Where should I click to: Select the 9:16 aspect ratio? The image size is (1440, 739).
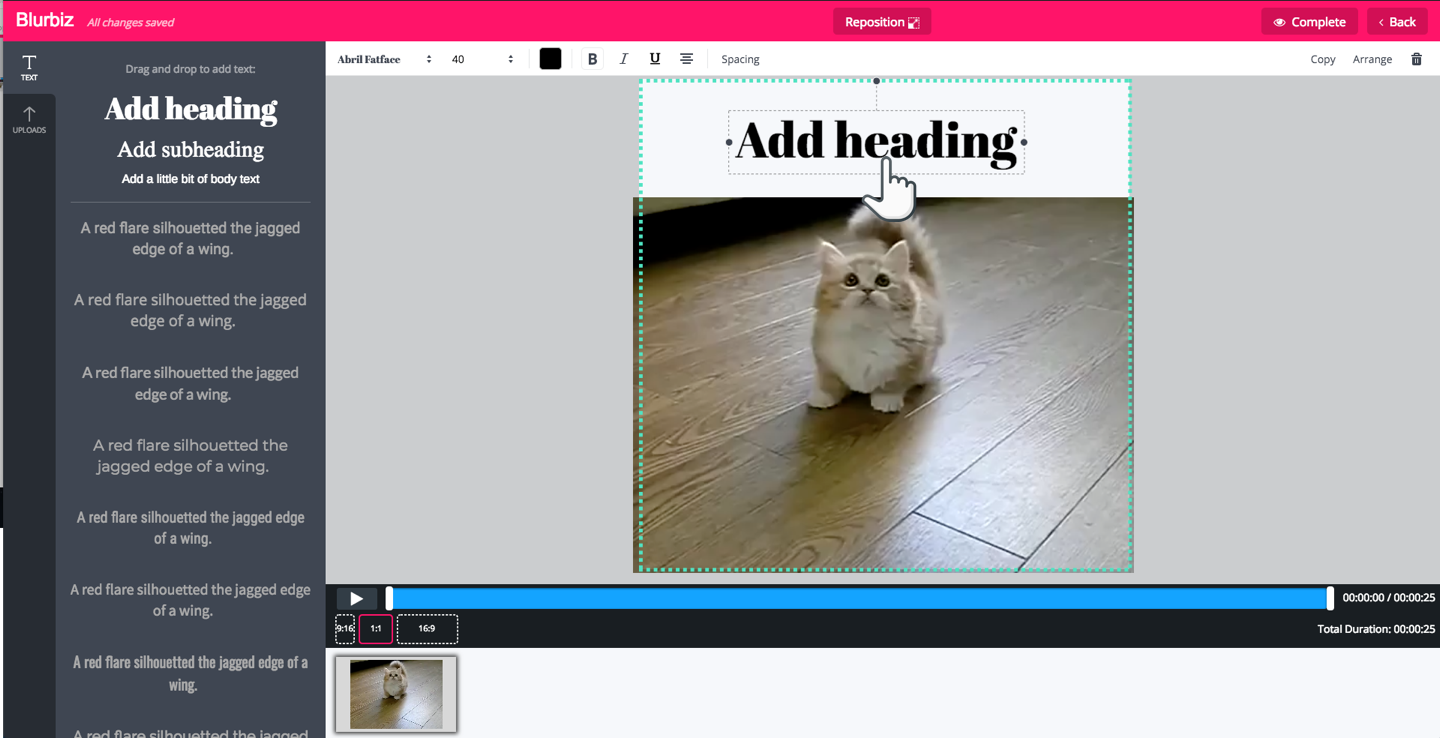click(x=345, y=629)
